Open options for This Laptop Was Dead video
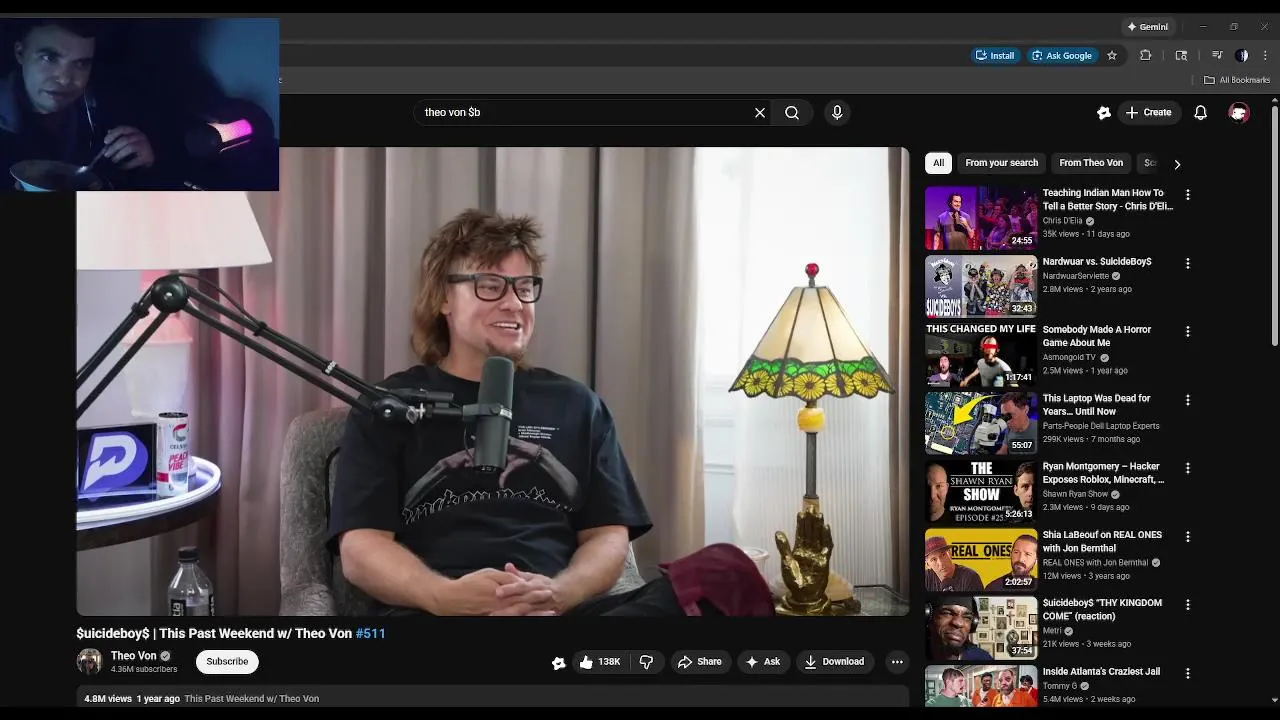This screenshot has height=720, width=1280. 1188,400
